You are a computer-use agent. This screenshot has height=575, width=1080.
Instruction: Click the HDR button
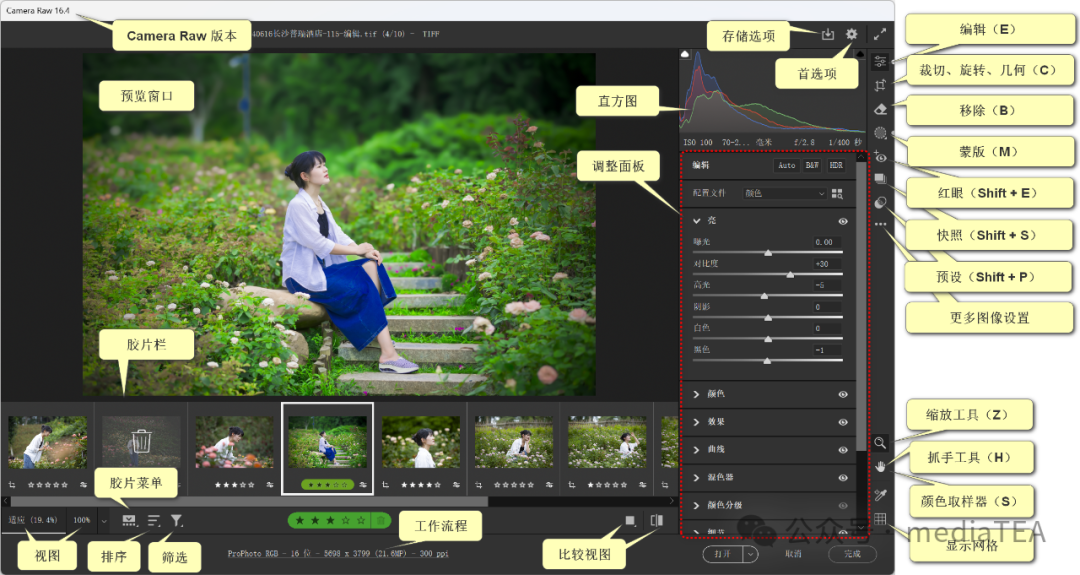point(835,165)
